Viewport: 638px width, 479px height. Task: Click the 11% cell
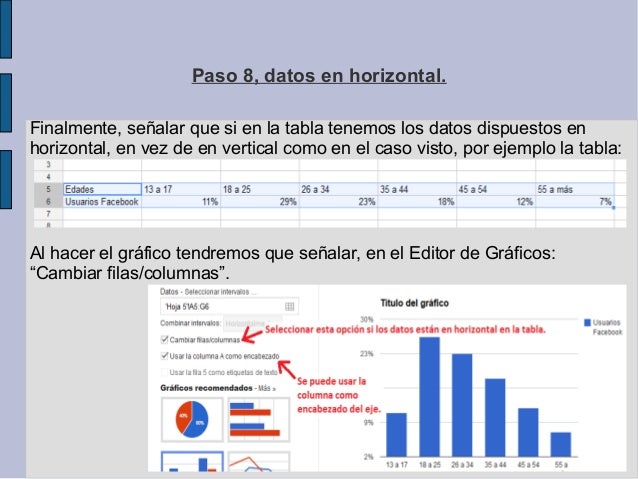[181, 201]
